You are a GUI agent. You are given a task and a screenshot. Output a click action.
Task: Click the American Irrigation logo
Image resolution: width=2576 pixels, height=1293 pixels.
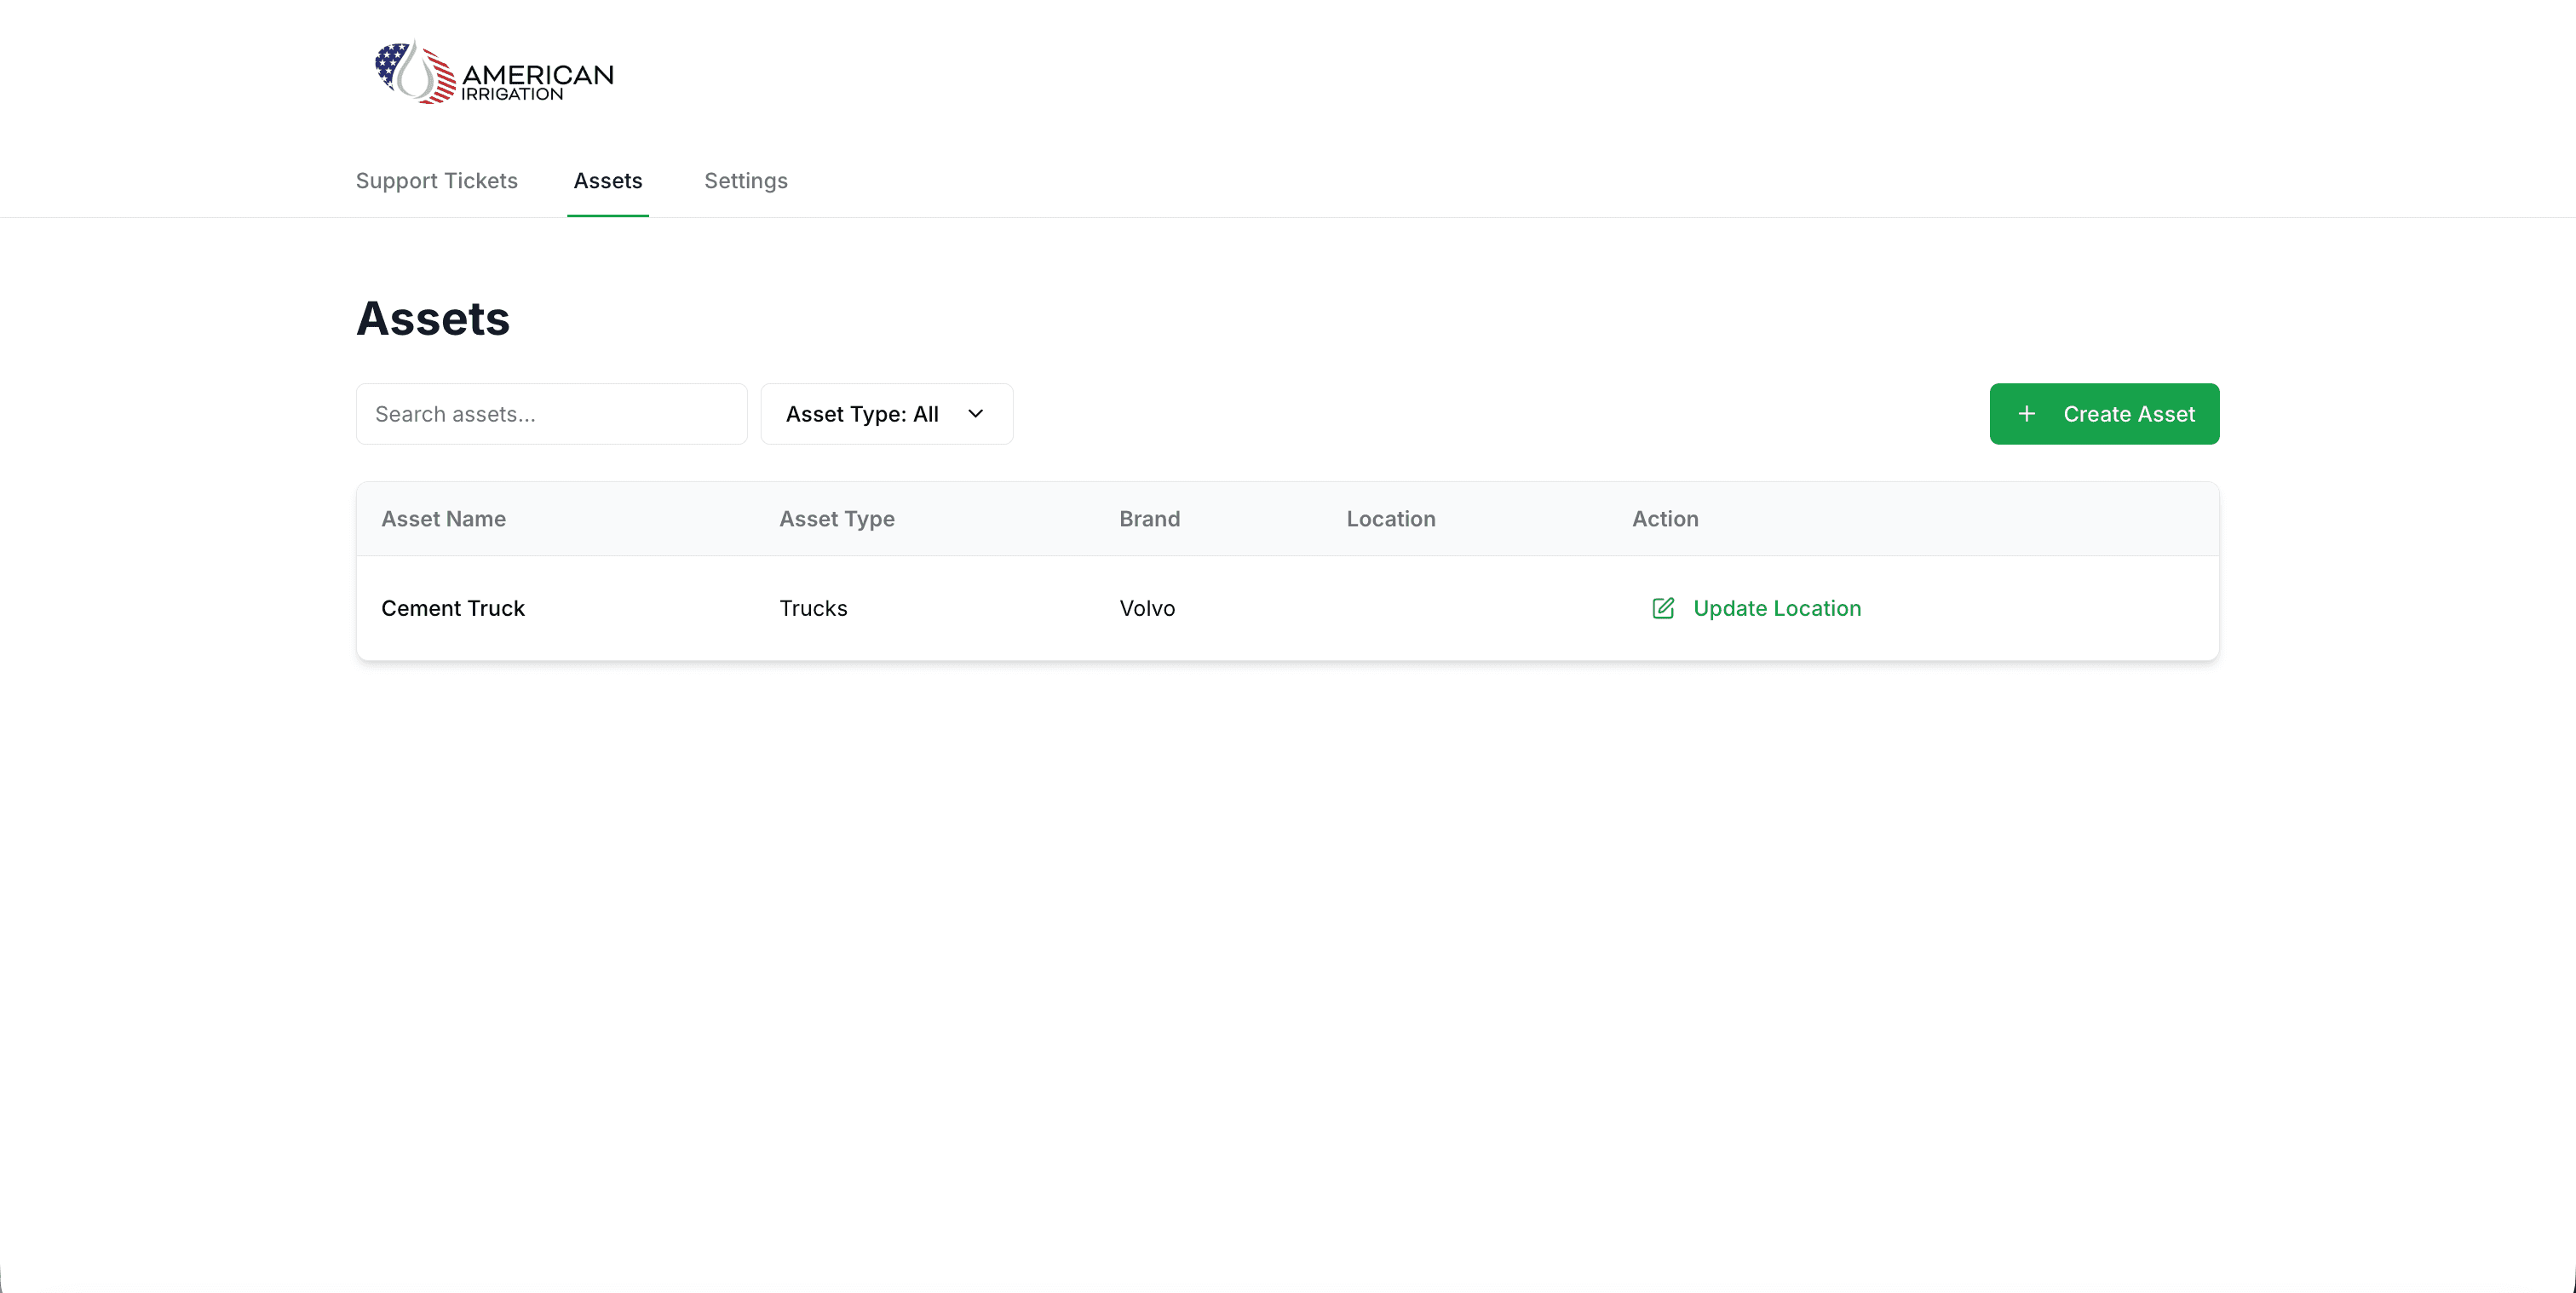(494, 74)
